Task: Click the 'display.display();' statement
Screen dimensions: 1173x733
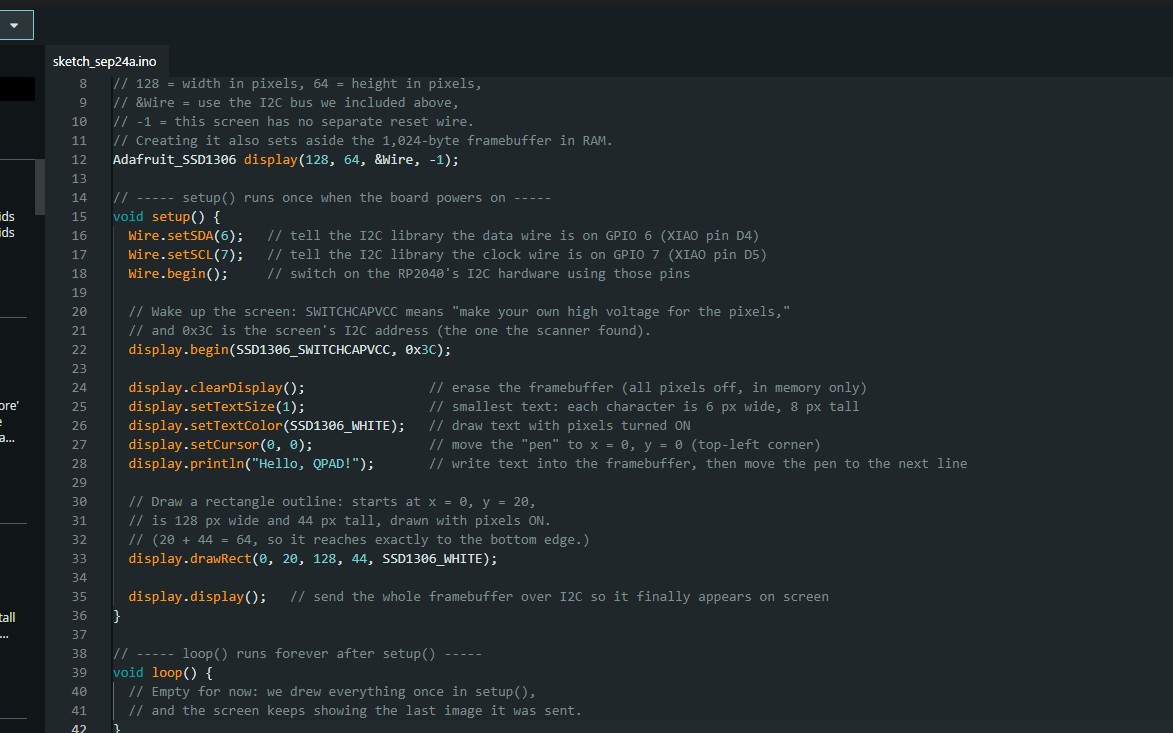Action: [197, 597]
